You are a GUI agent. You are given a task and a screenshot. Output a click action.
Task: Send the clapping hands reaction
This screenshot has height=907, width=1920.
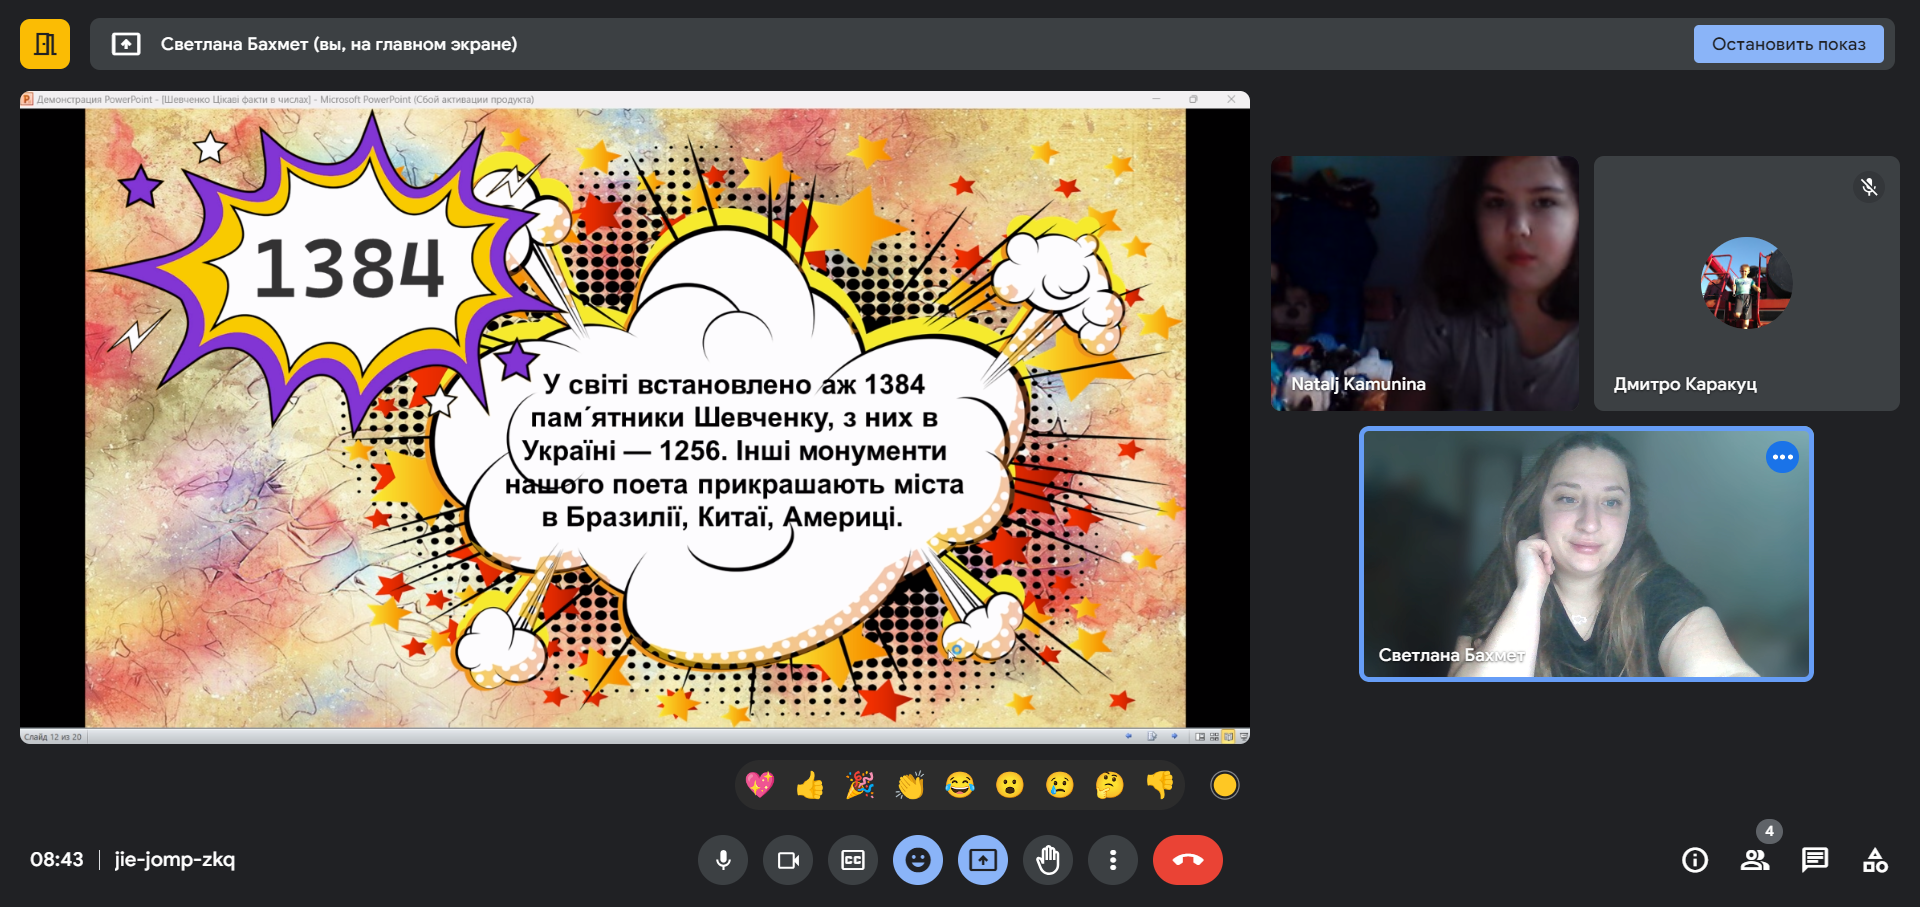click(910, 786)
